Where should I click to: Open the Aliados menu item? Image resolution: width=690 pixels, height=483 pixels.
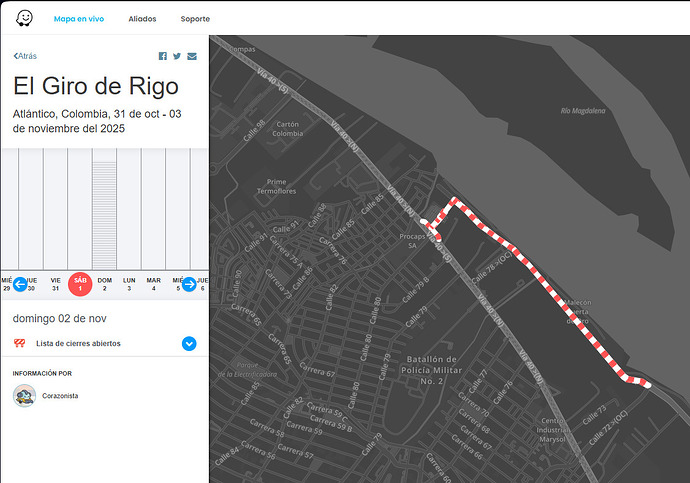click(x=142, y=19)
